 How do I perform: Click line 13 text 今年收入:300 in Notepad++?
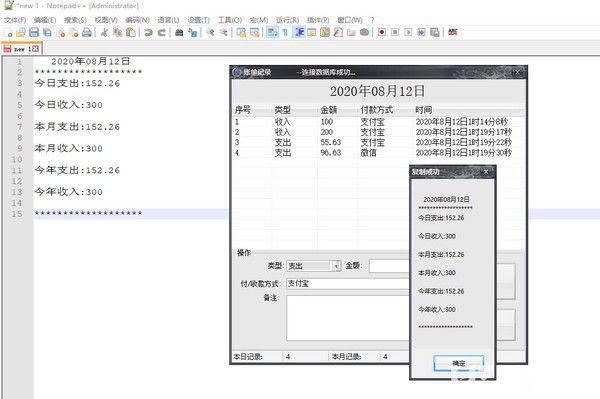point(69,192)
